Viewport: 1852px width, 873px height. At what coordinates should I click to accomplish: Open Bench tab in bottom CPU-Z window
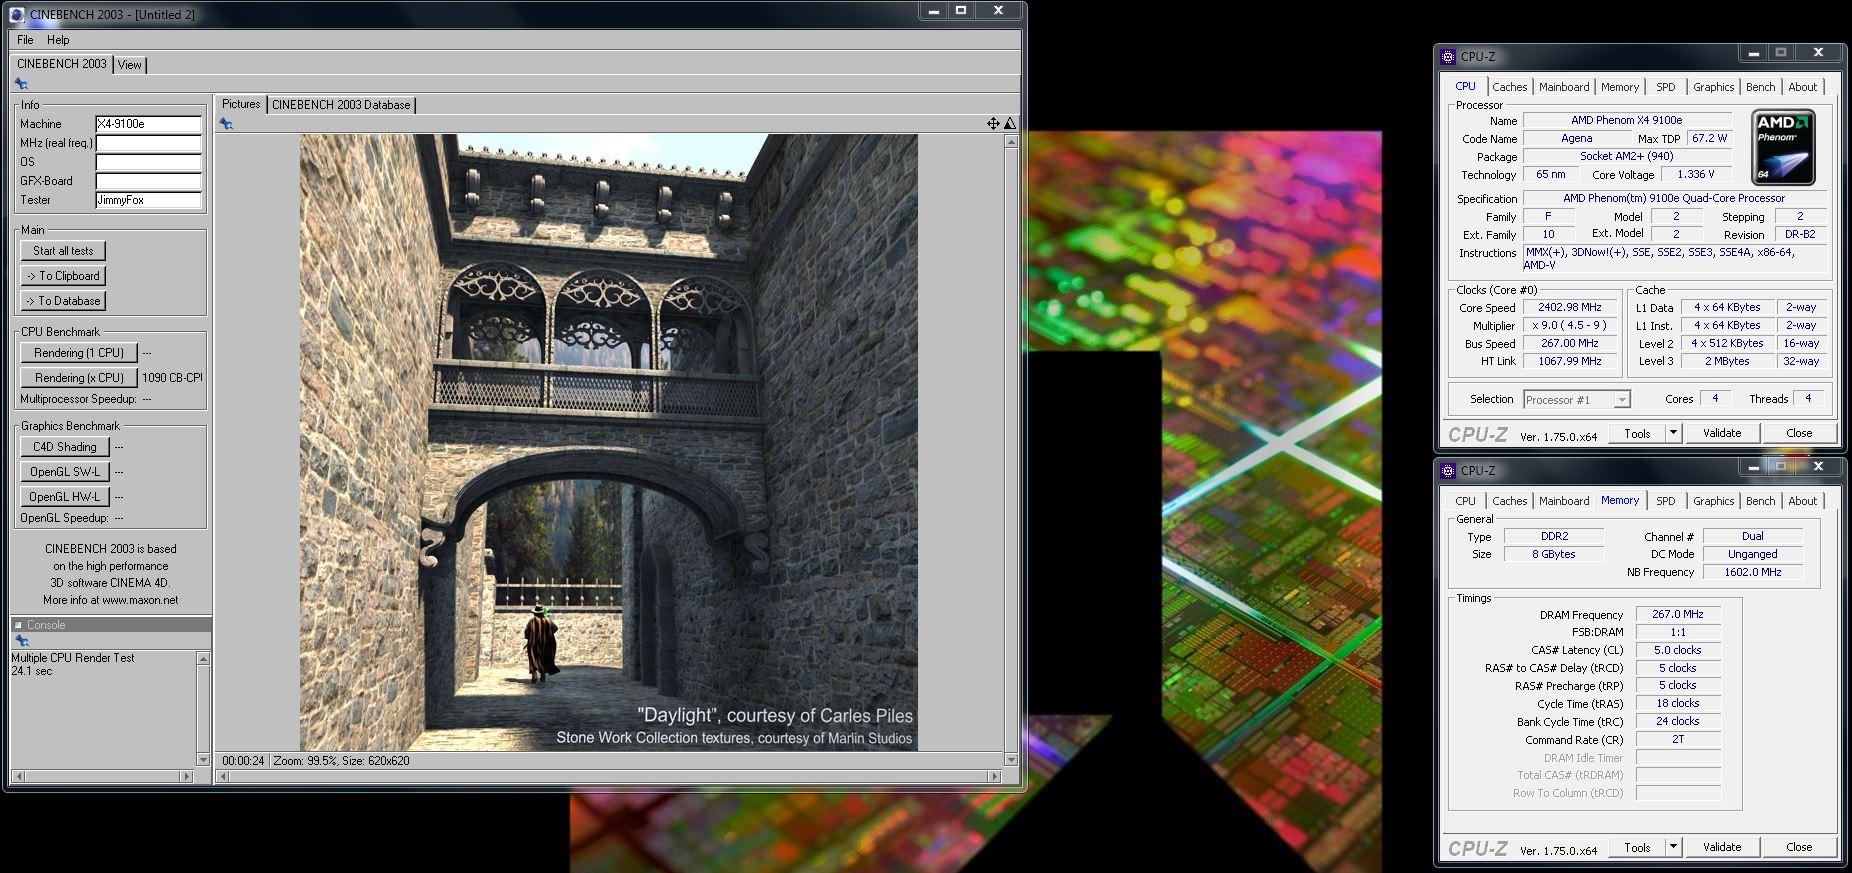(1761, 501)
